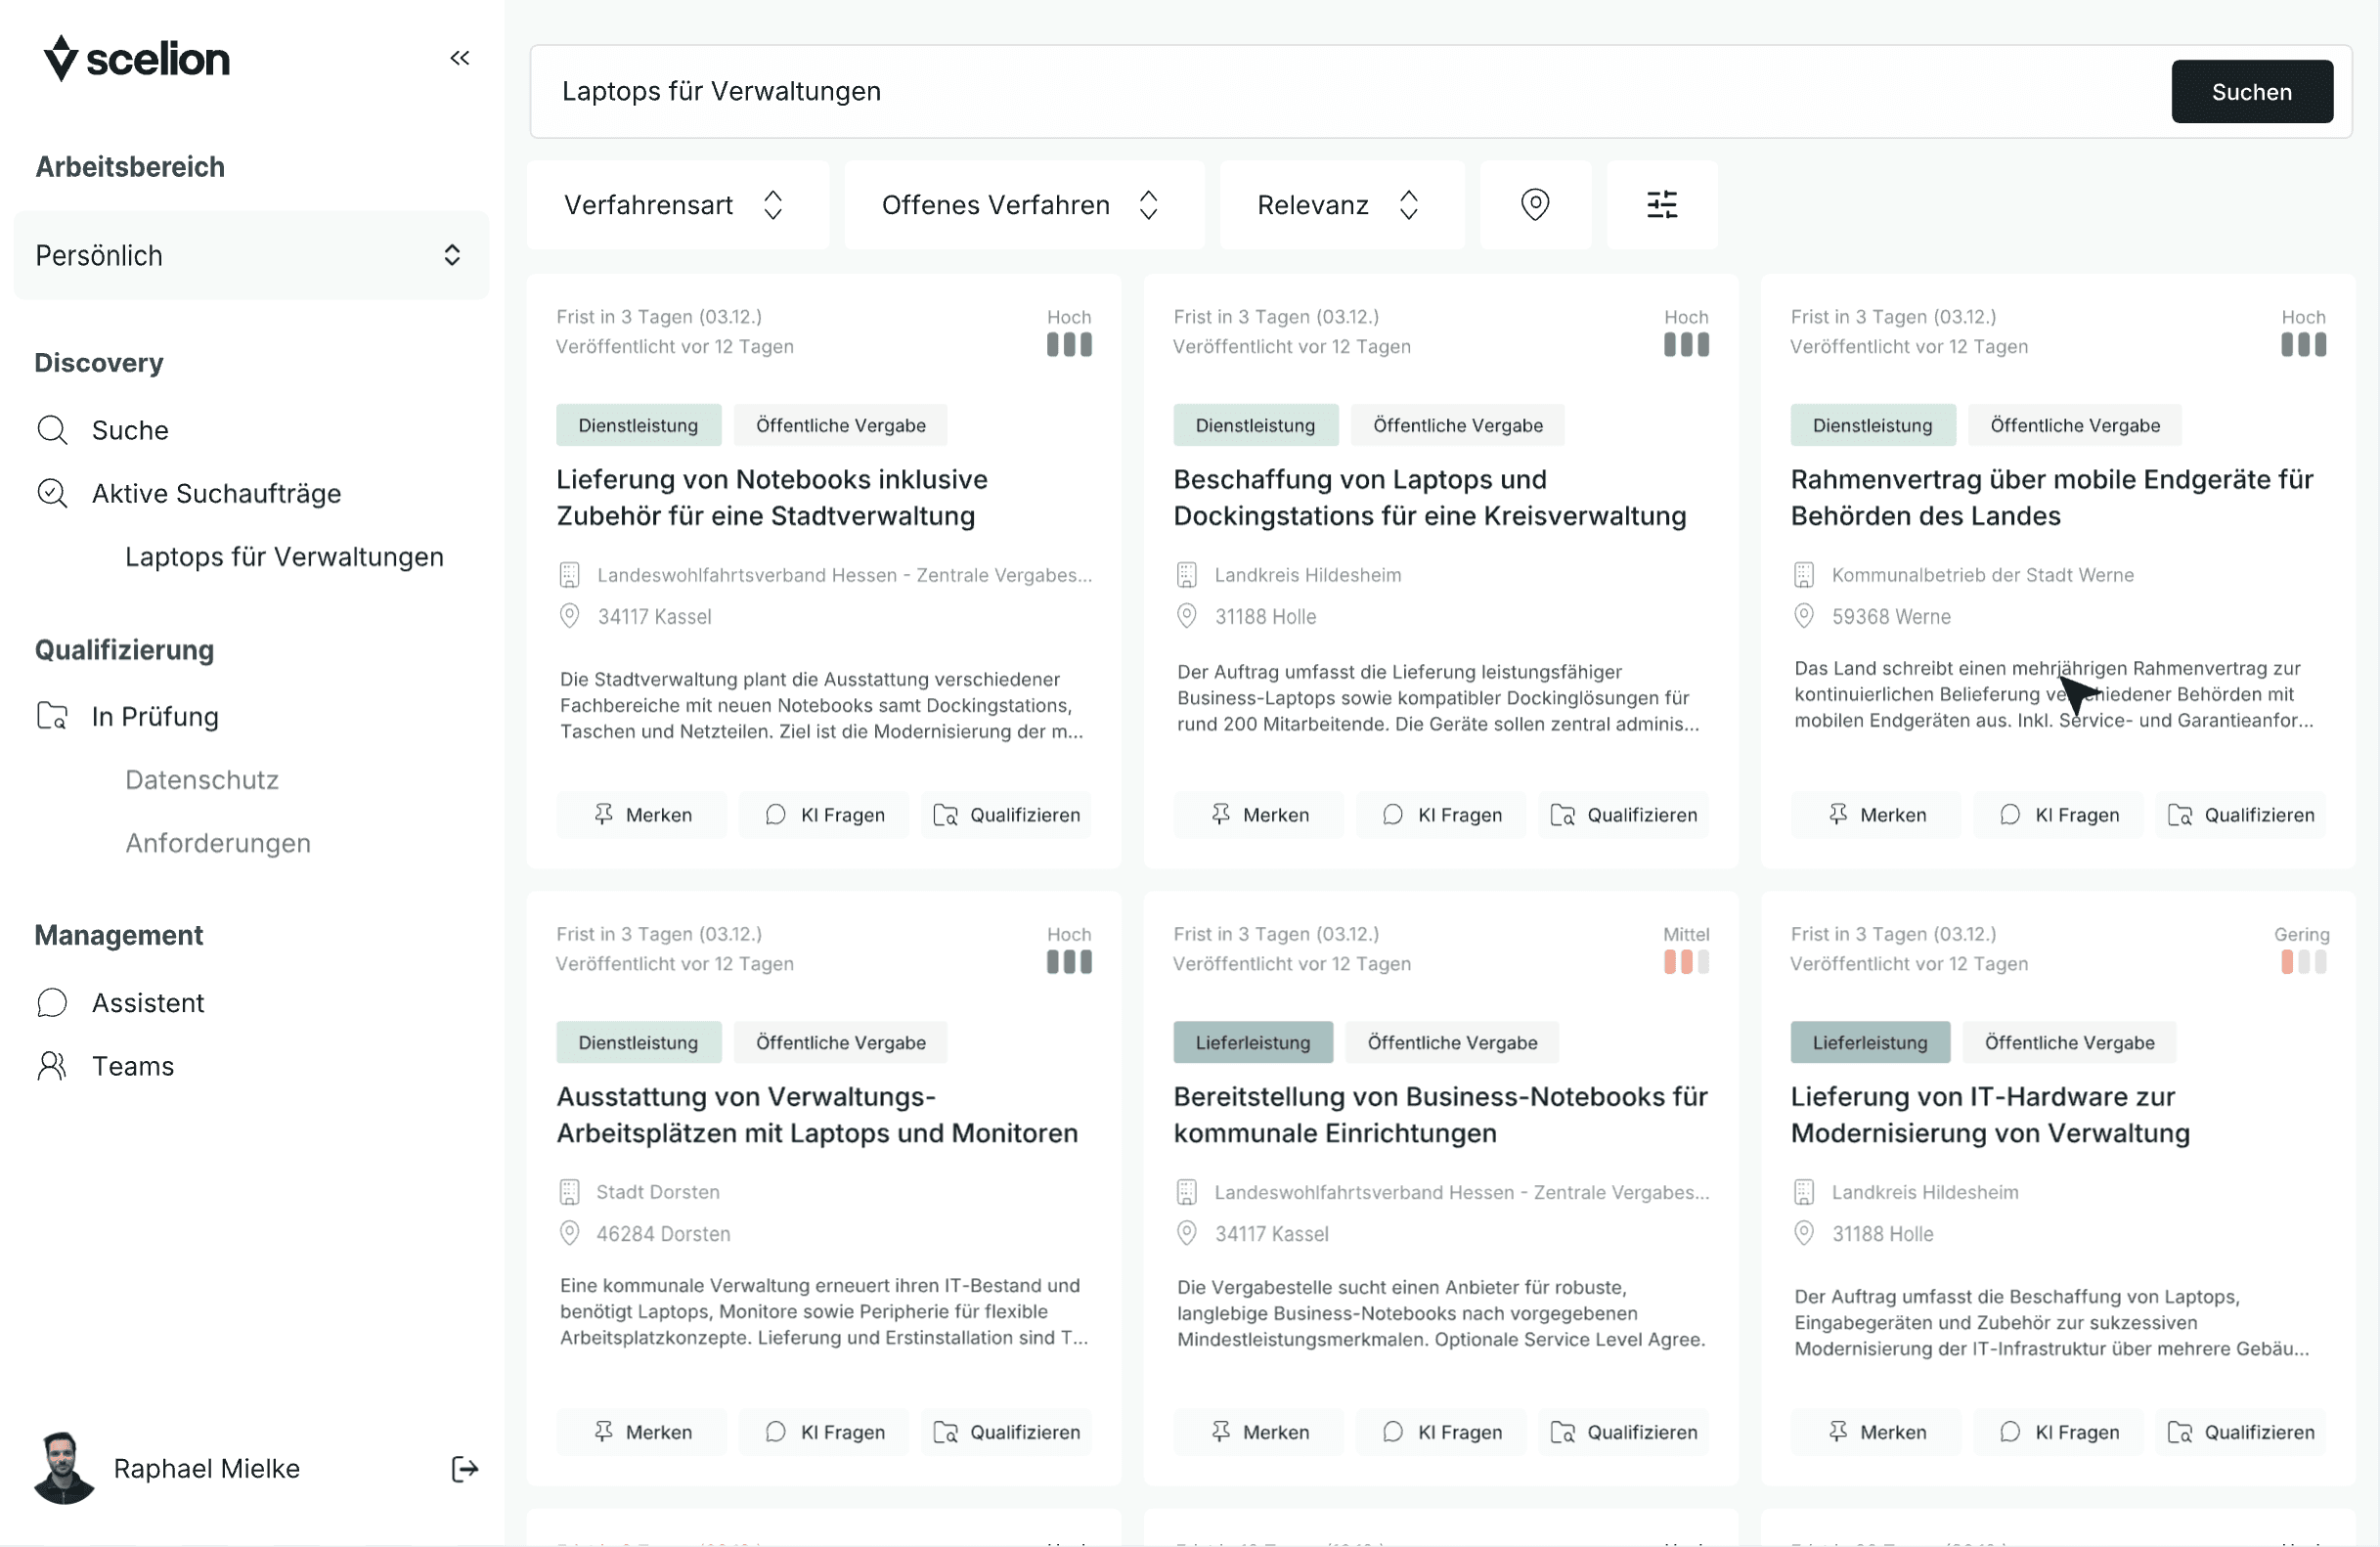Click Qualifizieren on the Stadt Dorsten tender
This screenshot has width=2380, height=1547.
click(x=1006, y=1431)
